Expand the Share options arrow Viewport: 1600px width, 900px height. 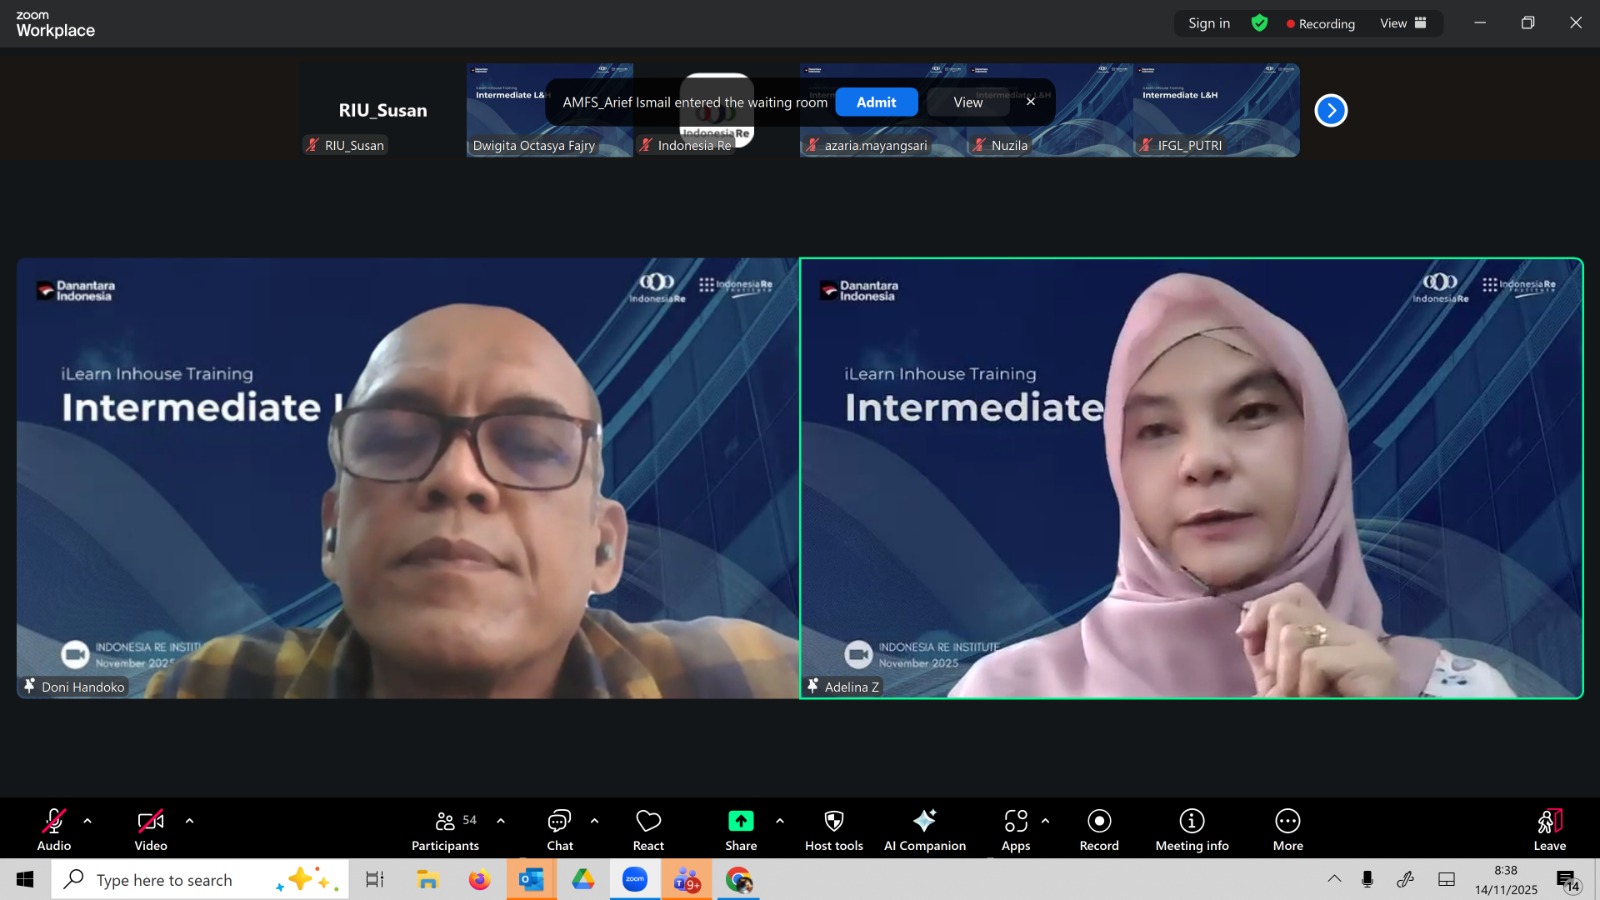click(x=780, y=821)
